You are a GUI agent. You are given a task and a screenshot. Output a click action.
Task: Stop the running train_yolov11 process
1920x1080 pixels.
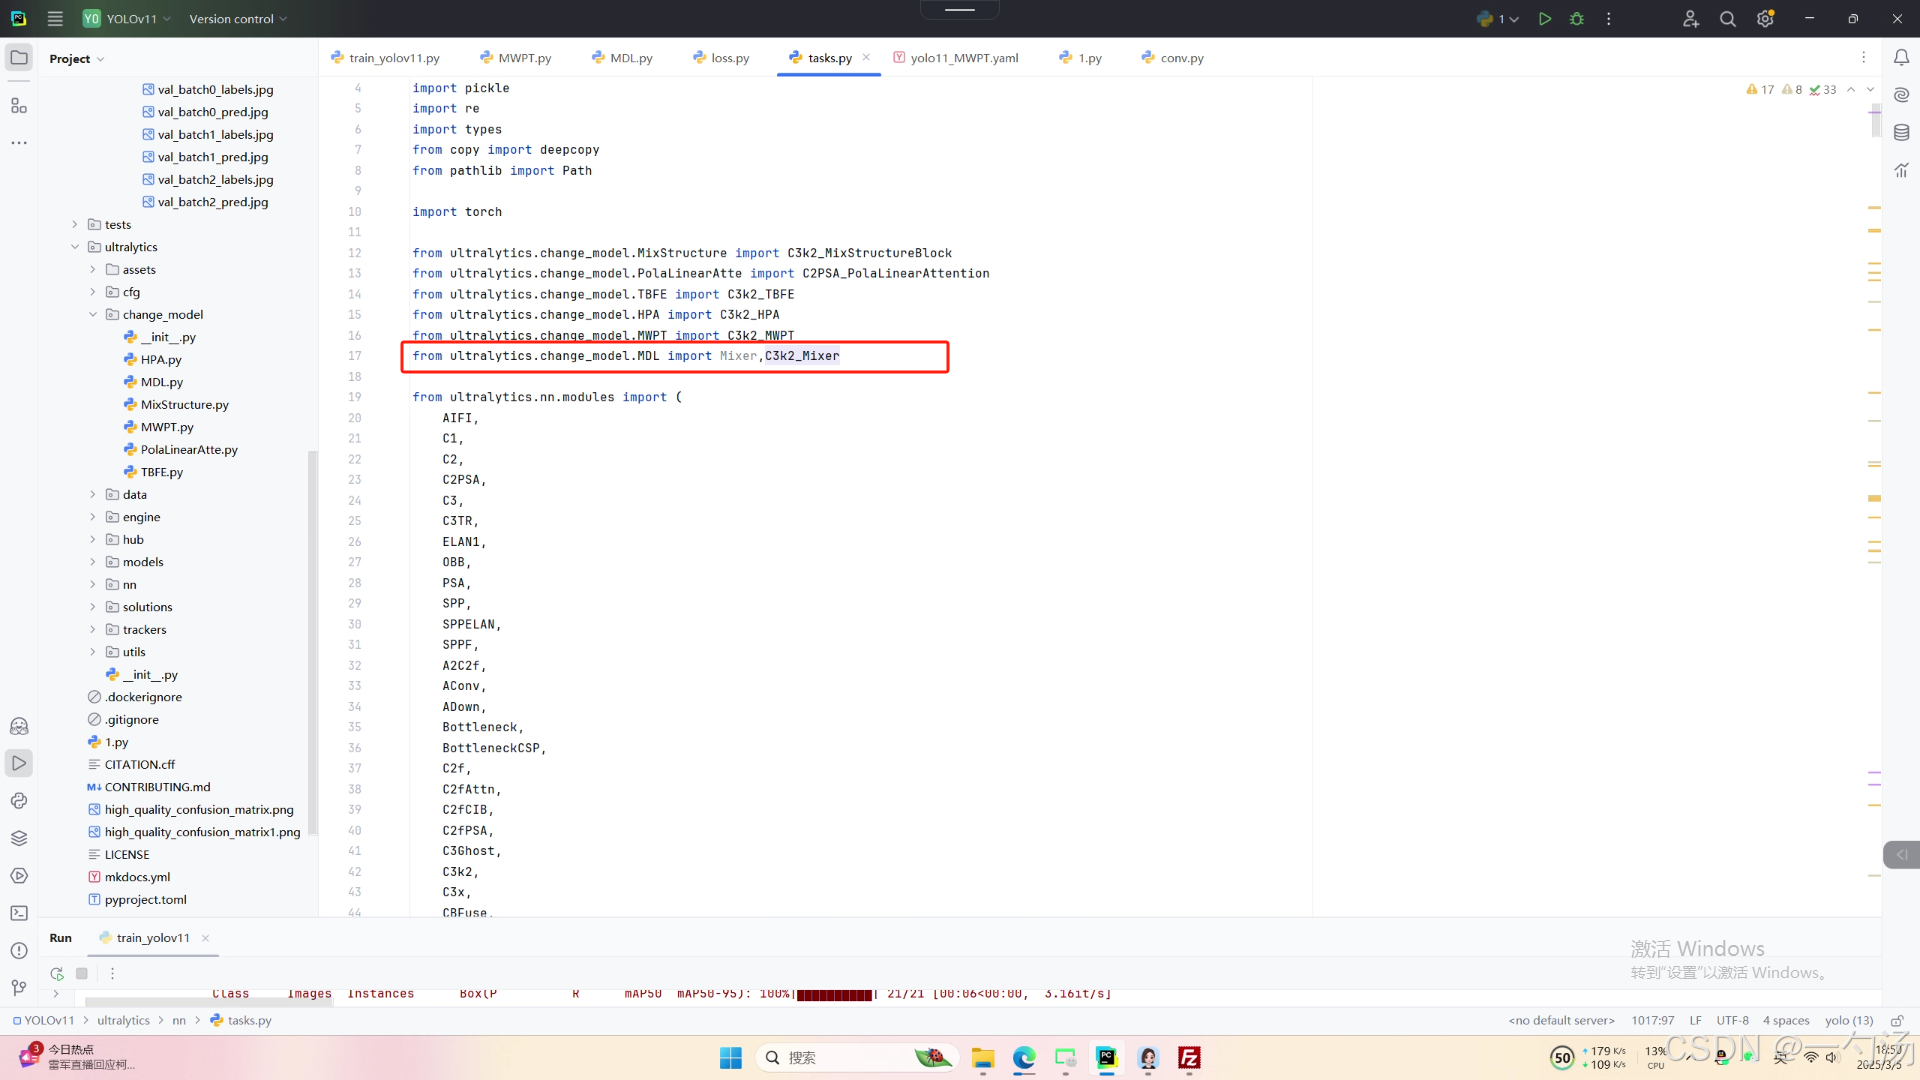pyautogui.click(x=82, y=973)
